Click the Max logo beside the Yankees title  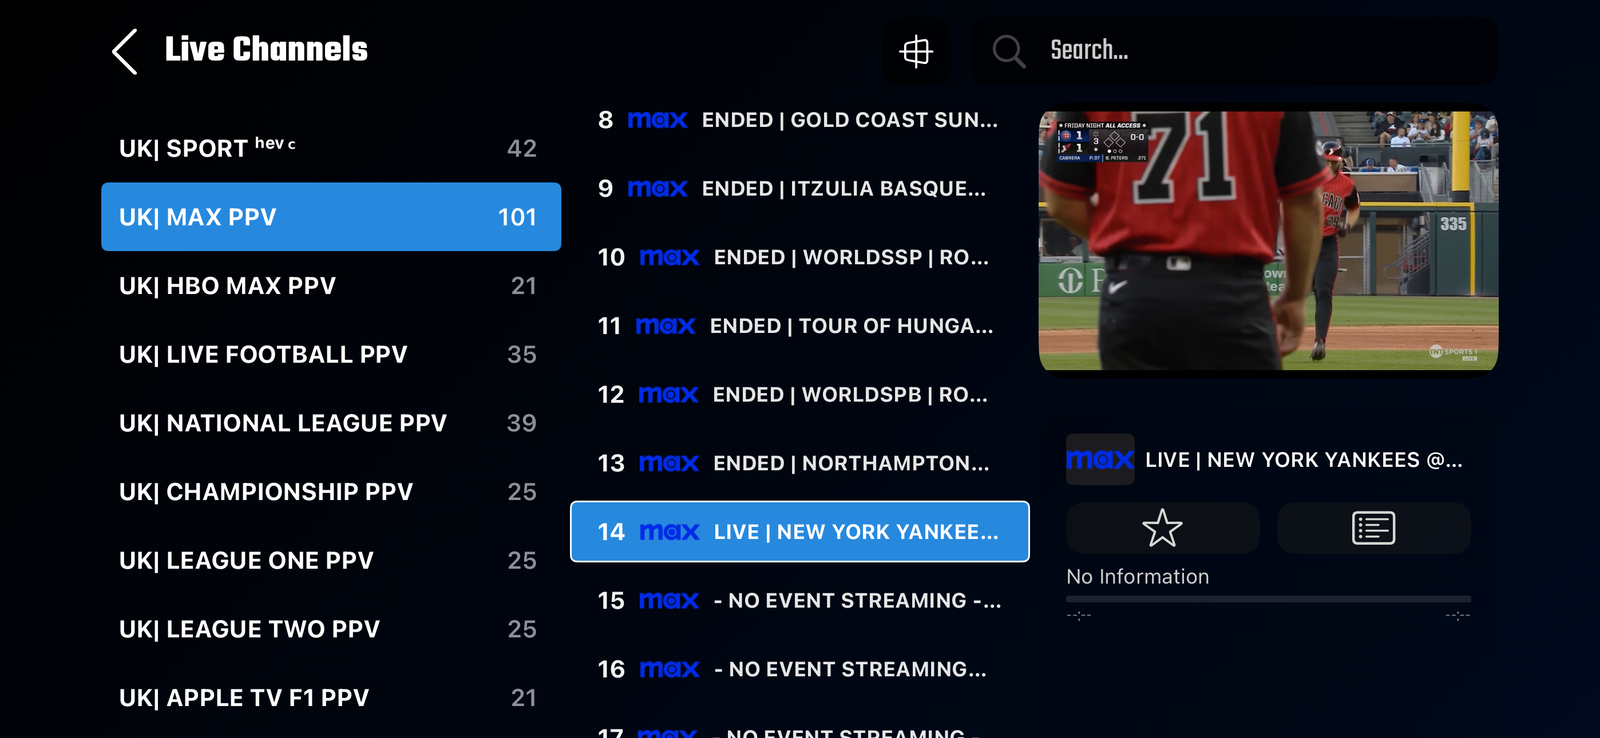click(1100, 460)
